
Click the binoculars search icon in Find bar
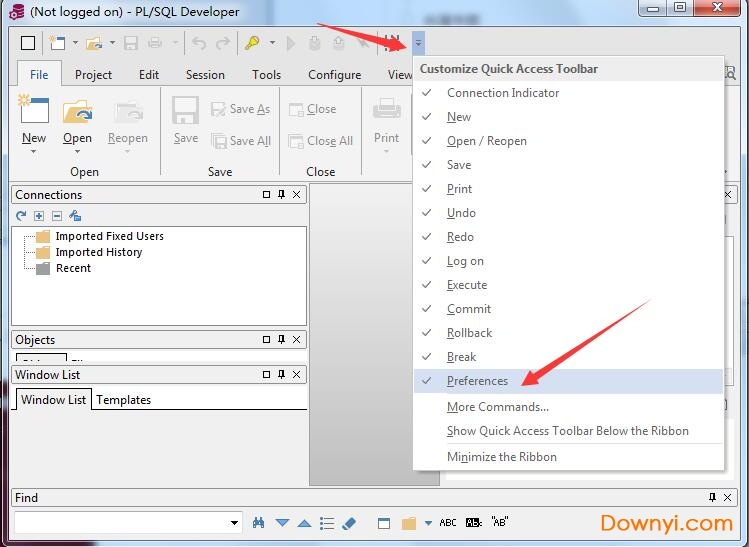point(258,523)
